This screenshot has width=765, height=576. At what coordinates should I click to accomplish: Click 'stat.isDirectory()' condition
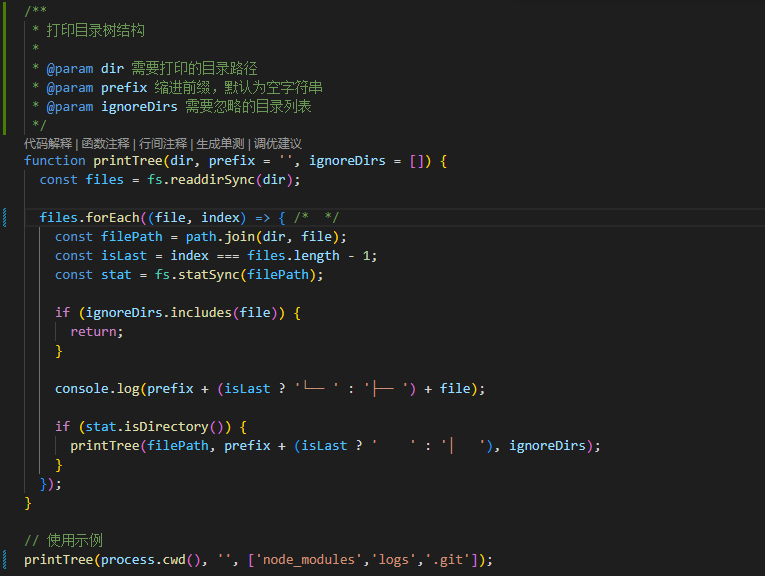[154, 427]
